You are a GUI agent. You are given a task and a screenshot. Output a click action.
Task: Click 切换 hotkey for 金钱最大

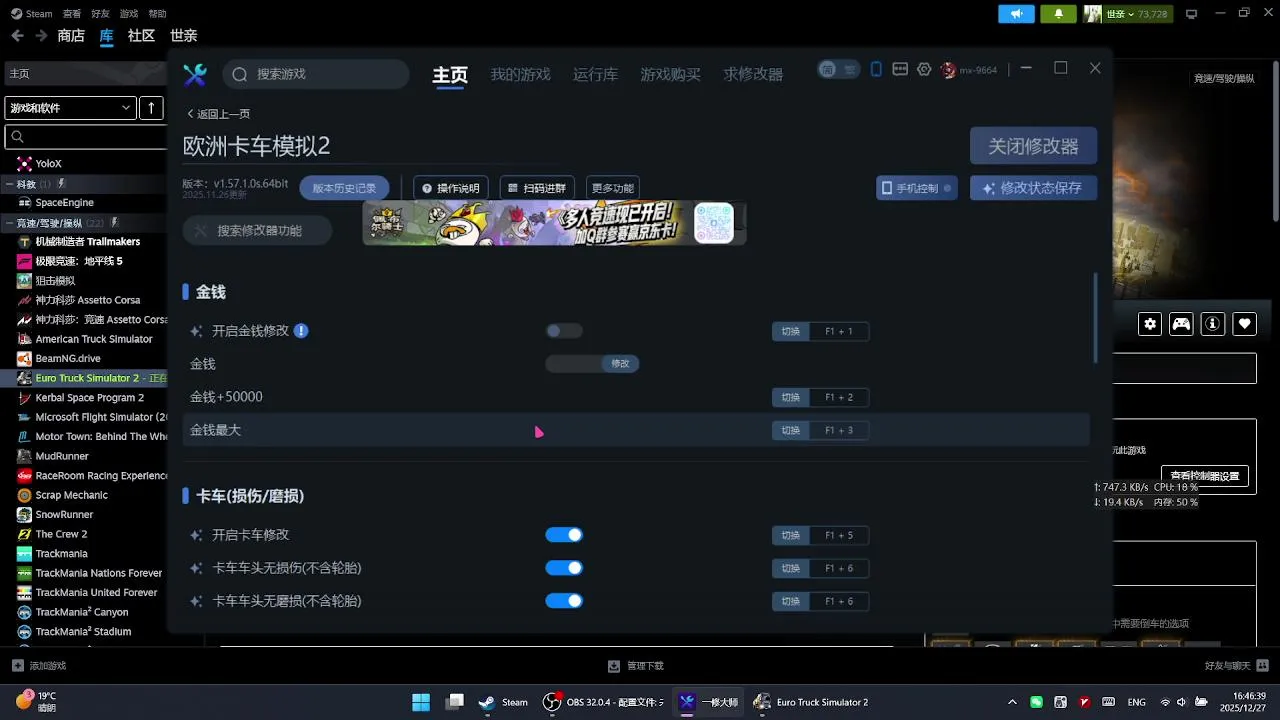pos(791,430)
